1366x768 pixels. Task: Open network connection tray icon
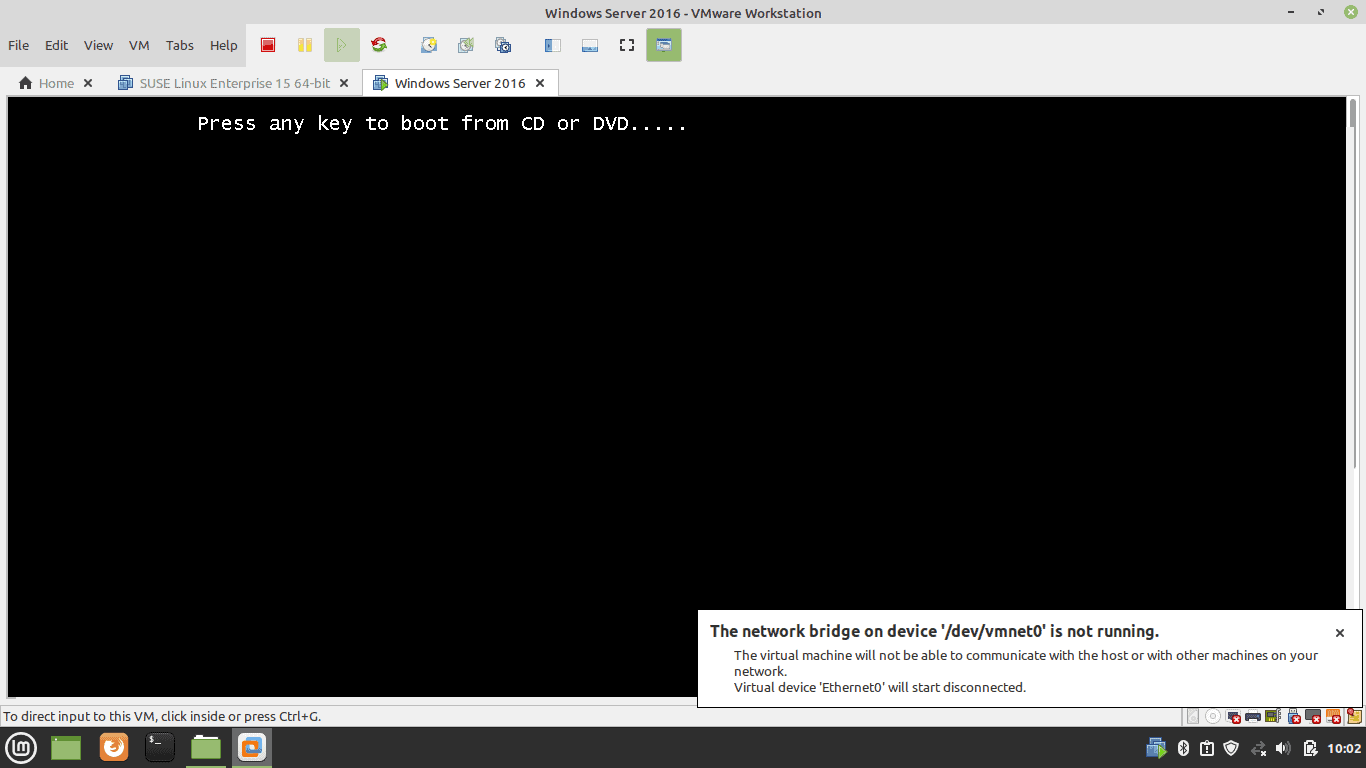(x=1258, y=748)
